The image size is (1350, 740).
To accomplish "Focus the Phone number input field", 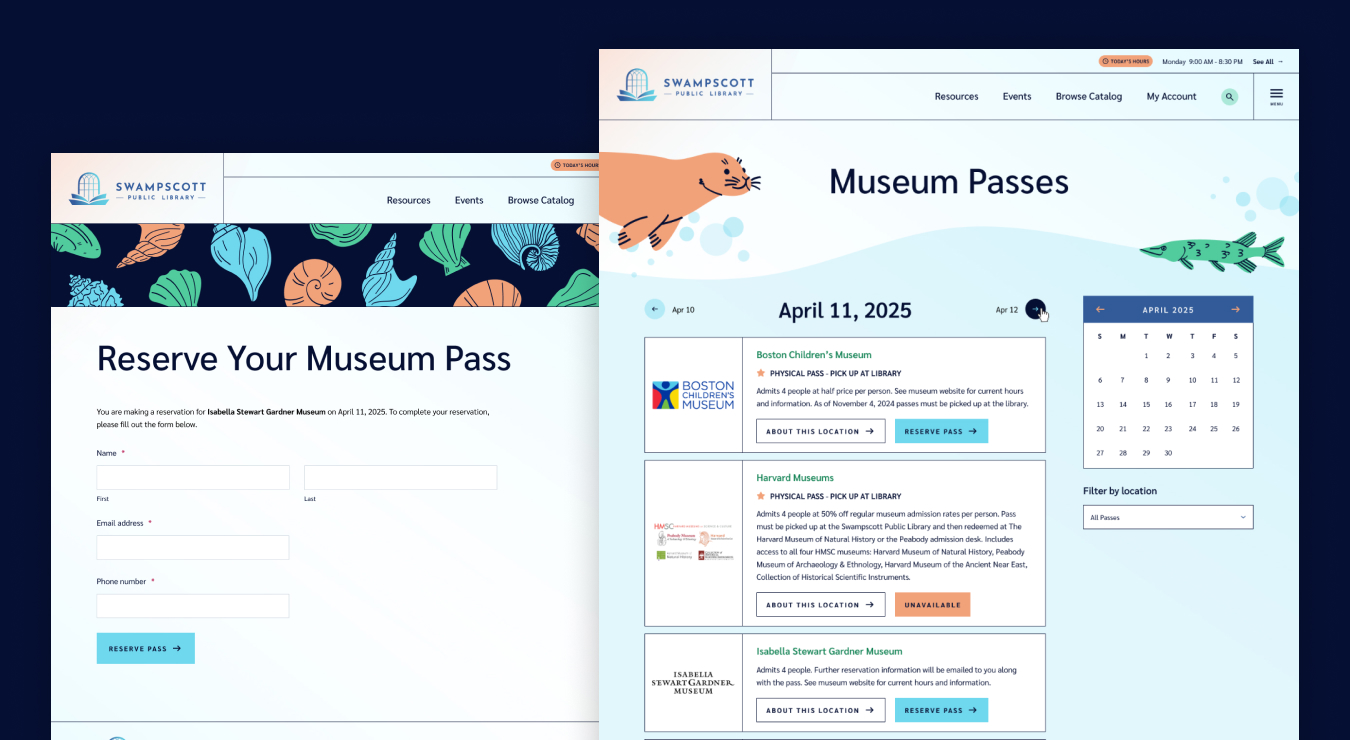I will [x=193, y=606].
